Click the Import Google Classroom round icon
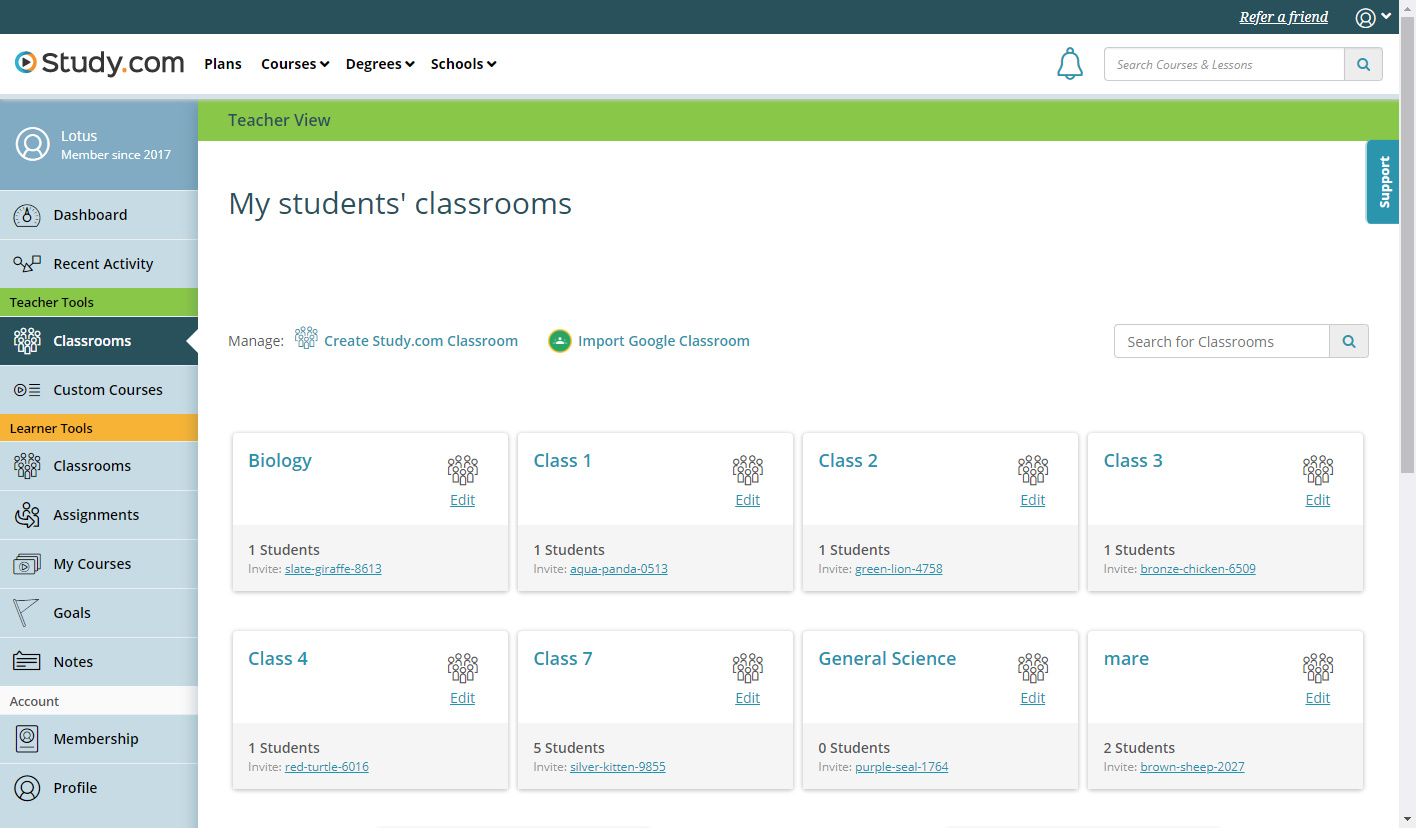 pyautogui.click(x=560, y=341)
